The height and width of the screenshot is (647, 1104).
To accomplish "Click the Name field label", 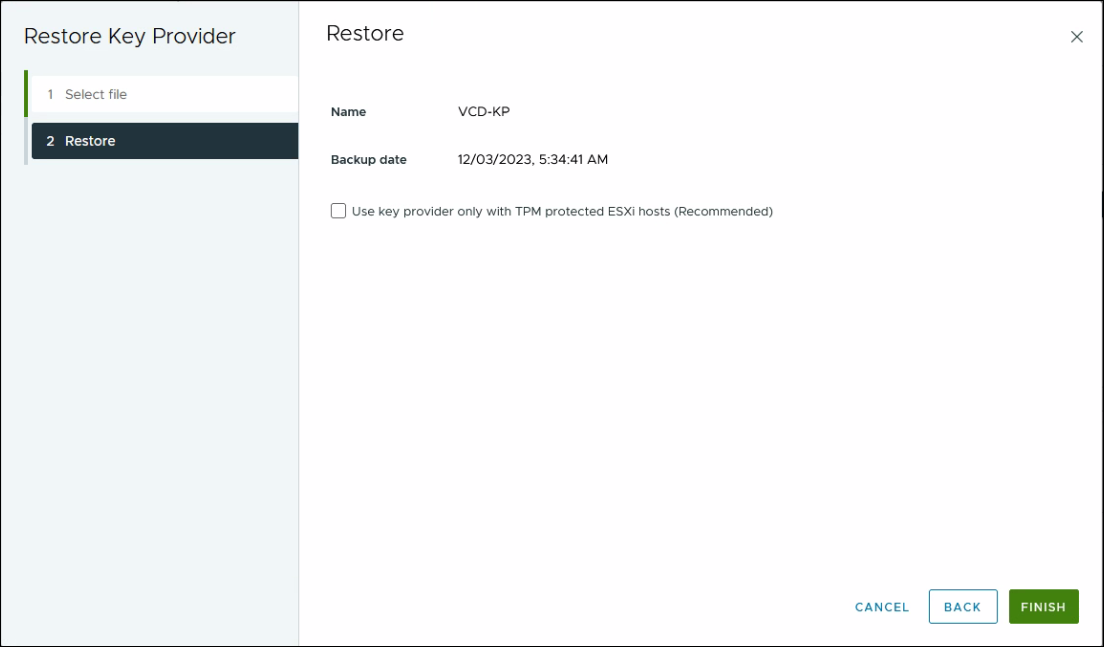I will [349, 111].
